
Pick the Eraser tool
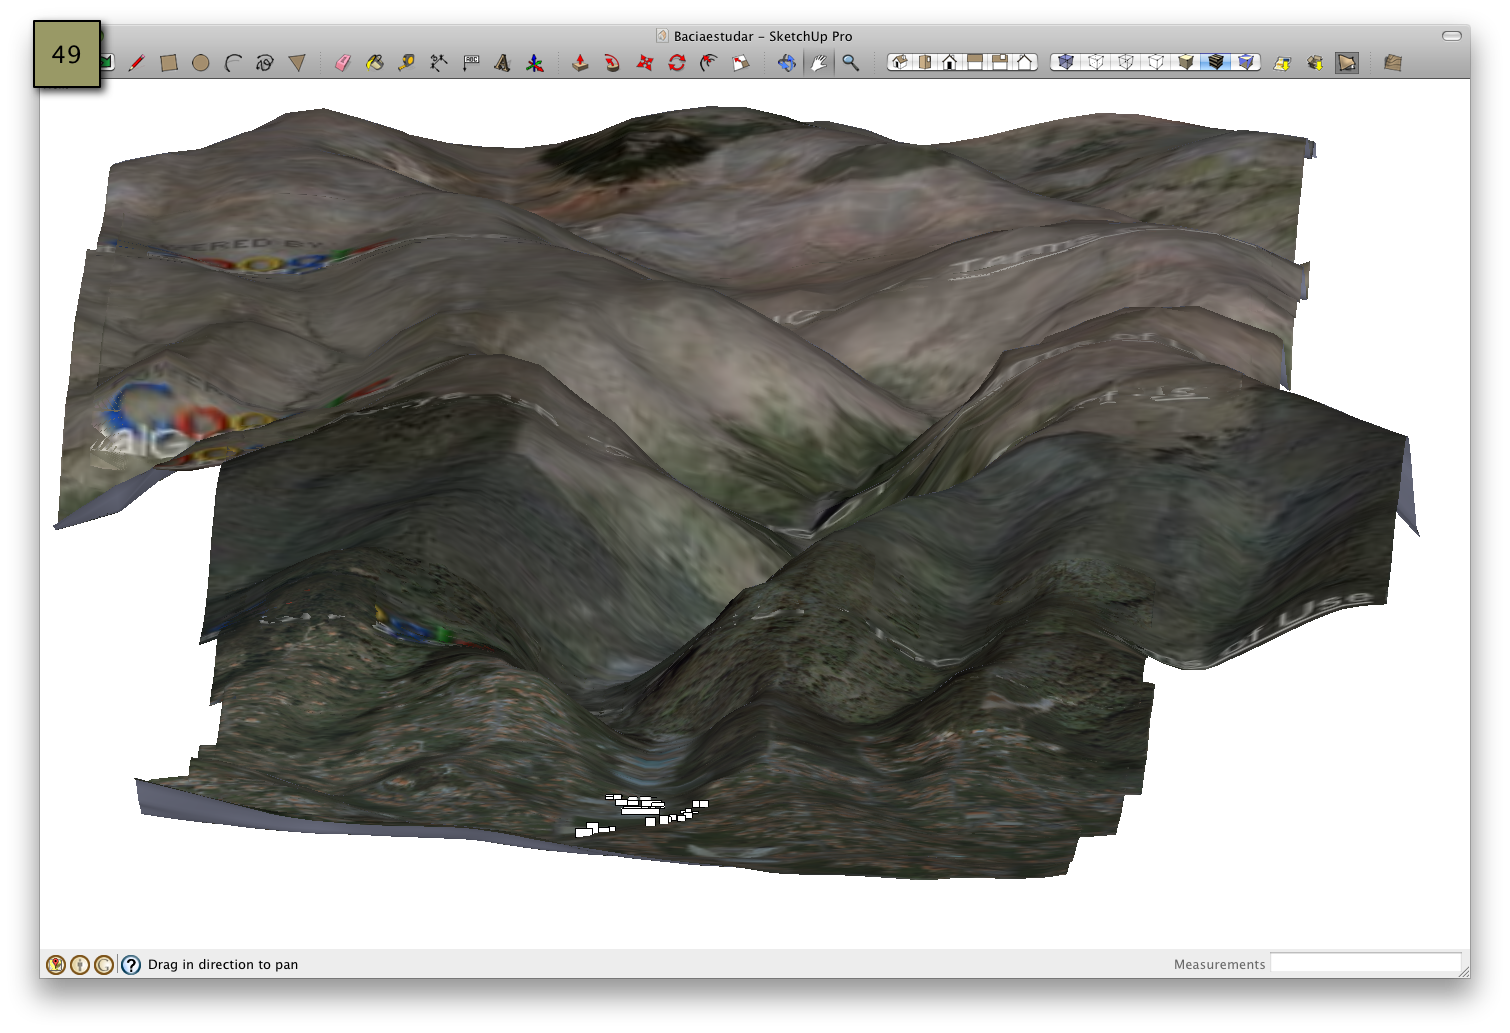pyautogui.click(x=343, y=62)
